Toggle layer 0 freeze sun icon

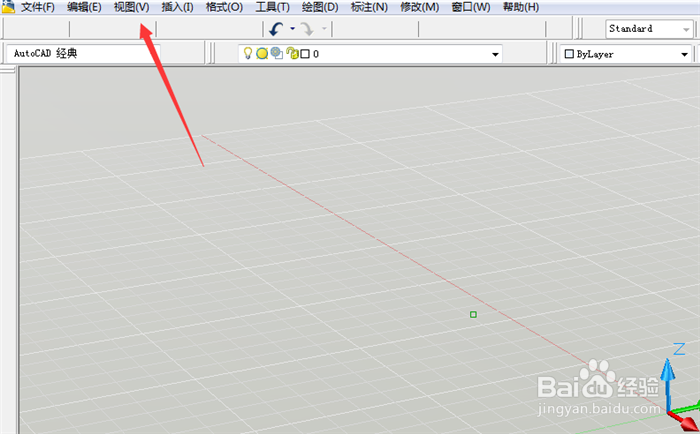[x=262, y=54]
